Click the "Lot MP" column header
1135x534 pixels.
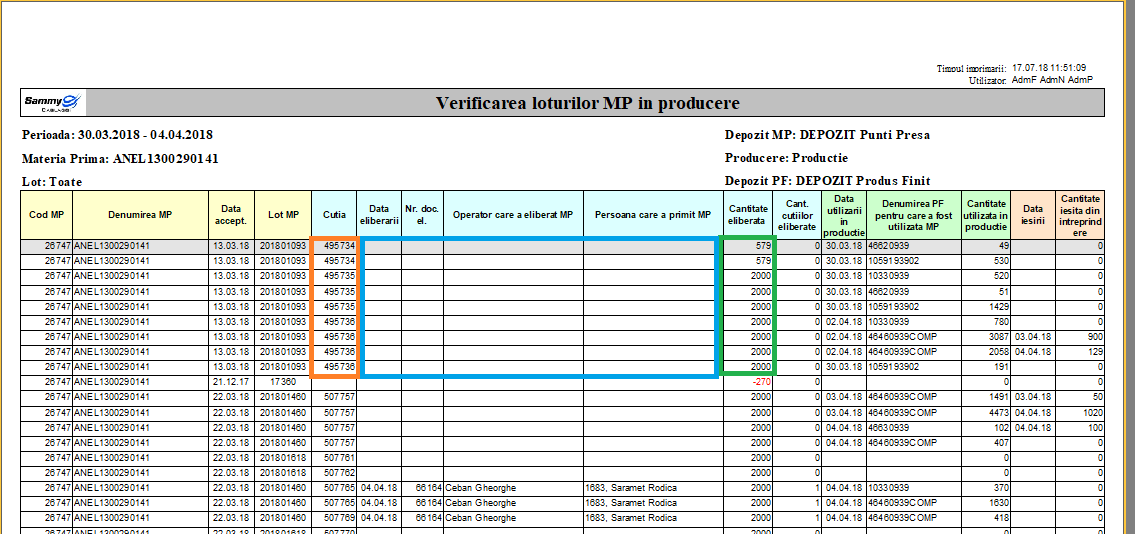[284, 215]
